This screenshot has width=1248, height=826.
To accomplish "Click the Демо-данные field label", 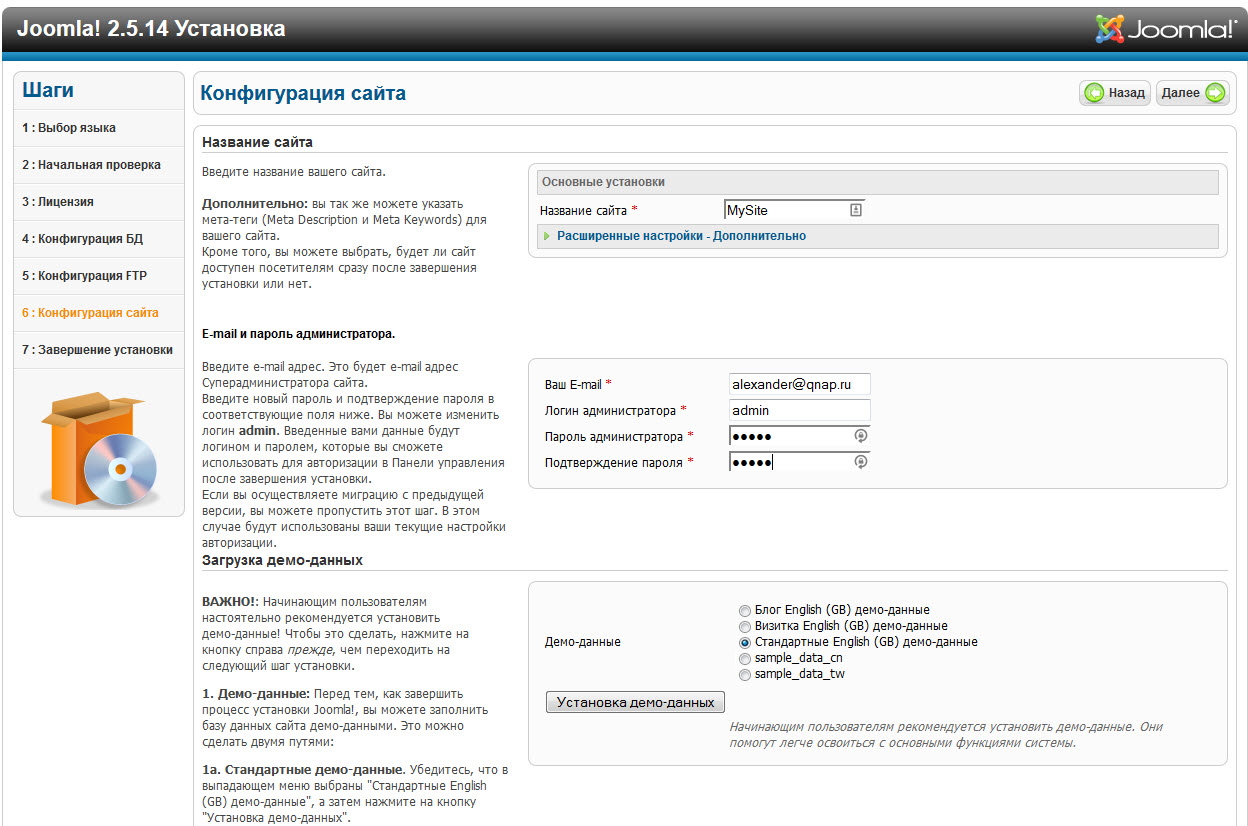I will coord(582,642).
